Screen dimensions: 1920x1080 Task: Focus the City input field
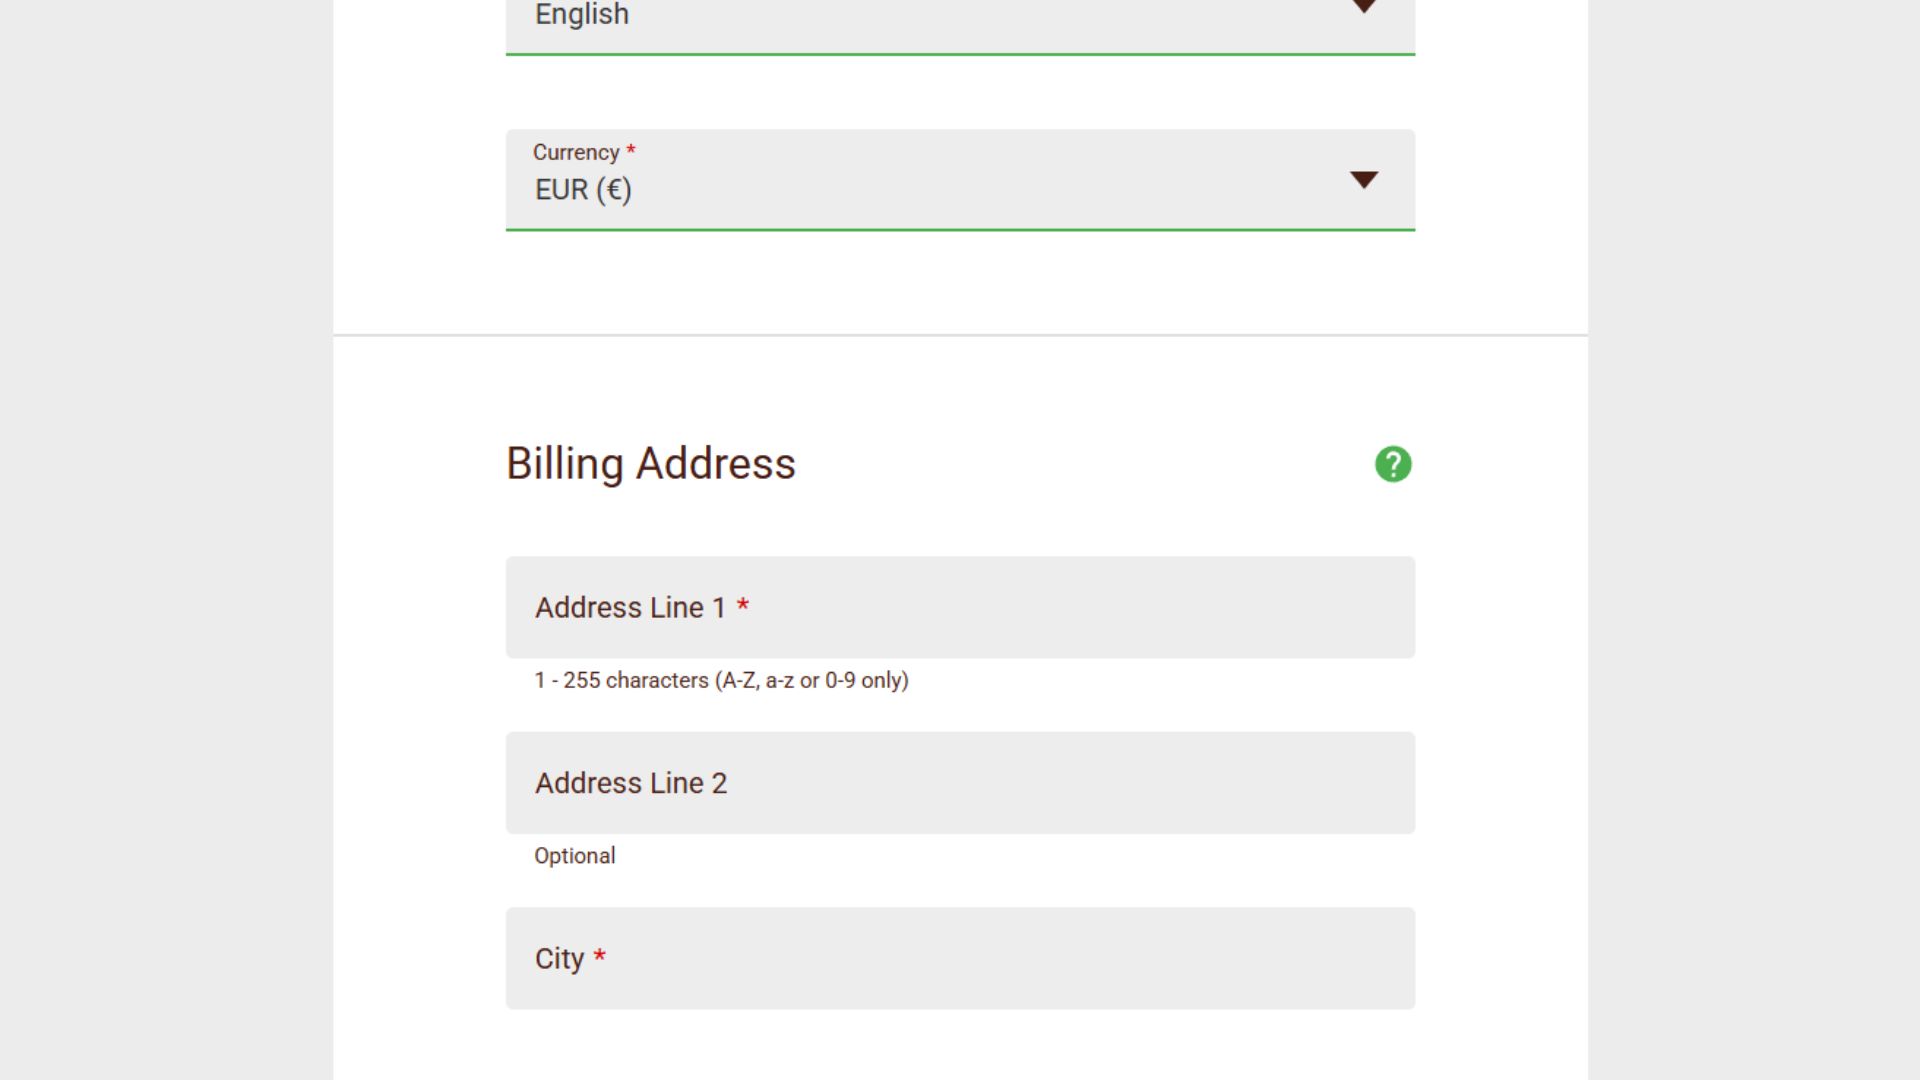tap(960, 958)
